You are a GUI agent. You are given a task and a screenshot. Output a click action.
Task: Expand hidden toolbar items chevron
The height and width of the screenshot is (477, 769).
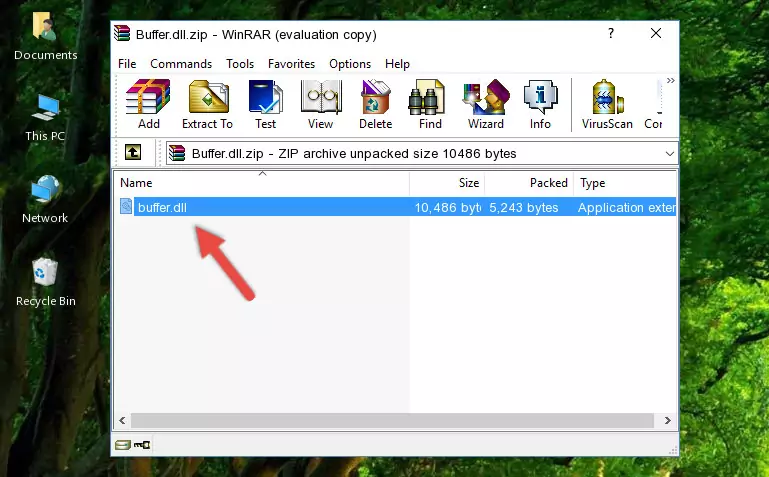(x=670, y=81)
